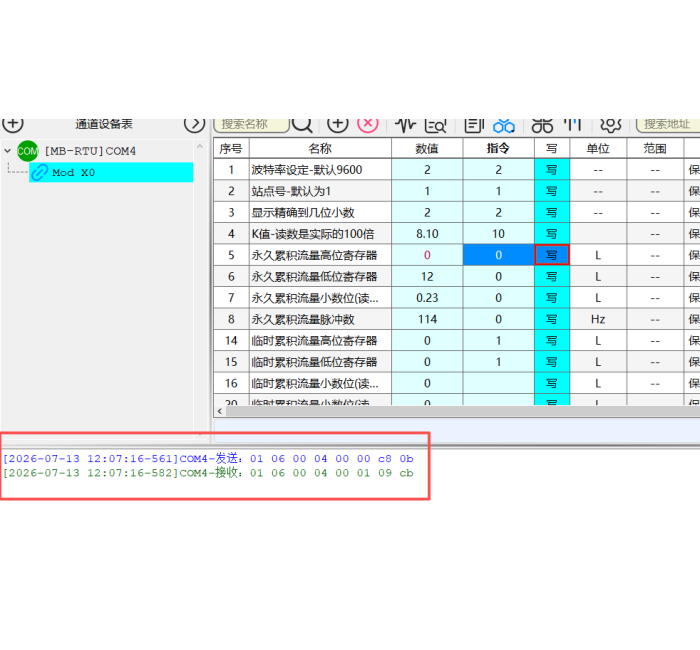
Task: Select the 指令 cell for 波特率设定 row
Action: (x=498, y=170)
